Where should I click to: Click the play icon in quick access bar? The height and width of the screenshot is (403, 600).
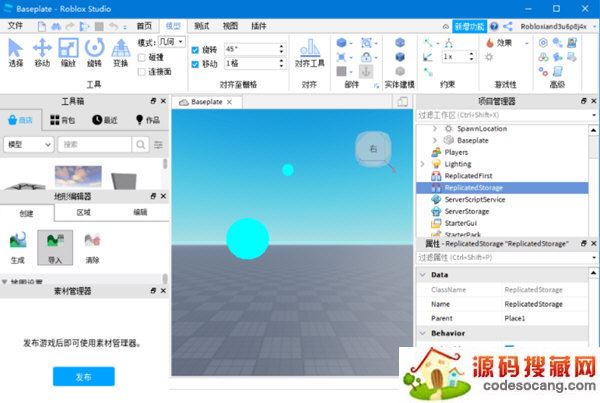pyautogui.click(x=84, y=26)
